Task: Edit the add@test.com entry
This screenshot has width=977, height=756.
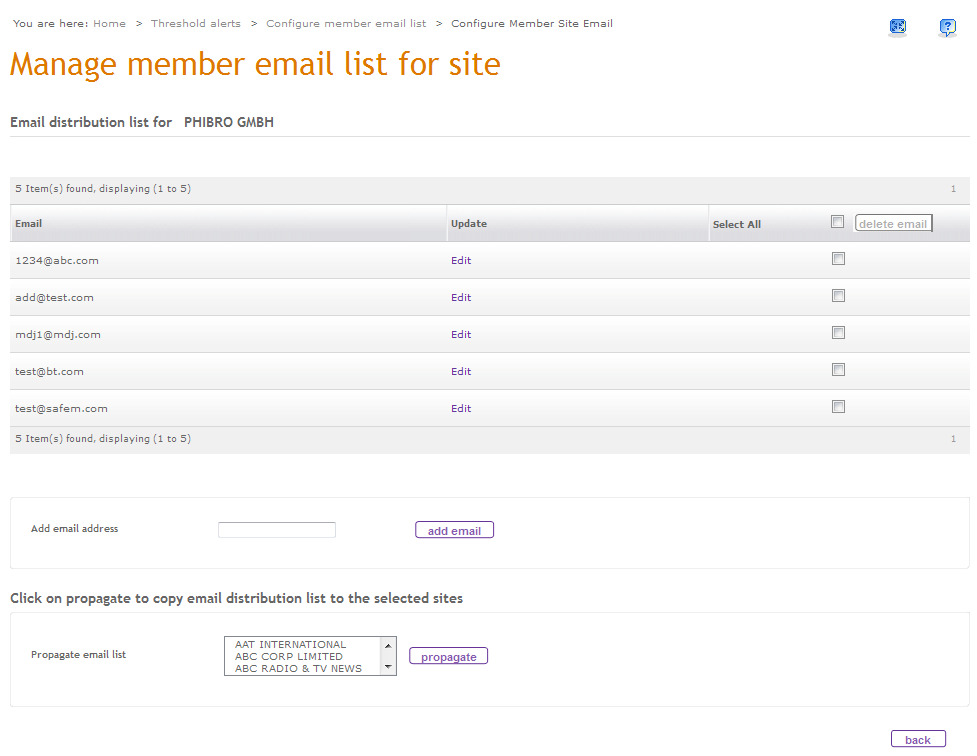Action: (x=461, y=298)
